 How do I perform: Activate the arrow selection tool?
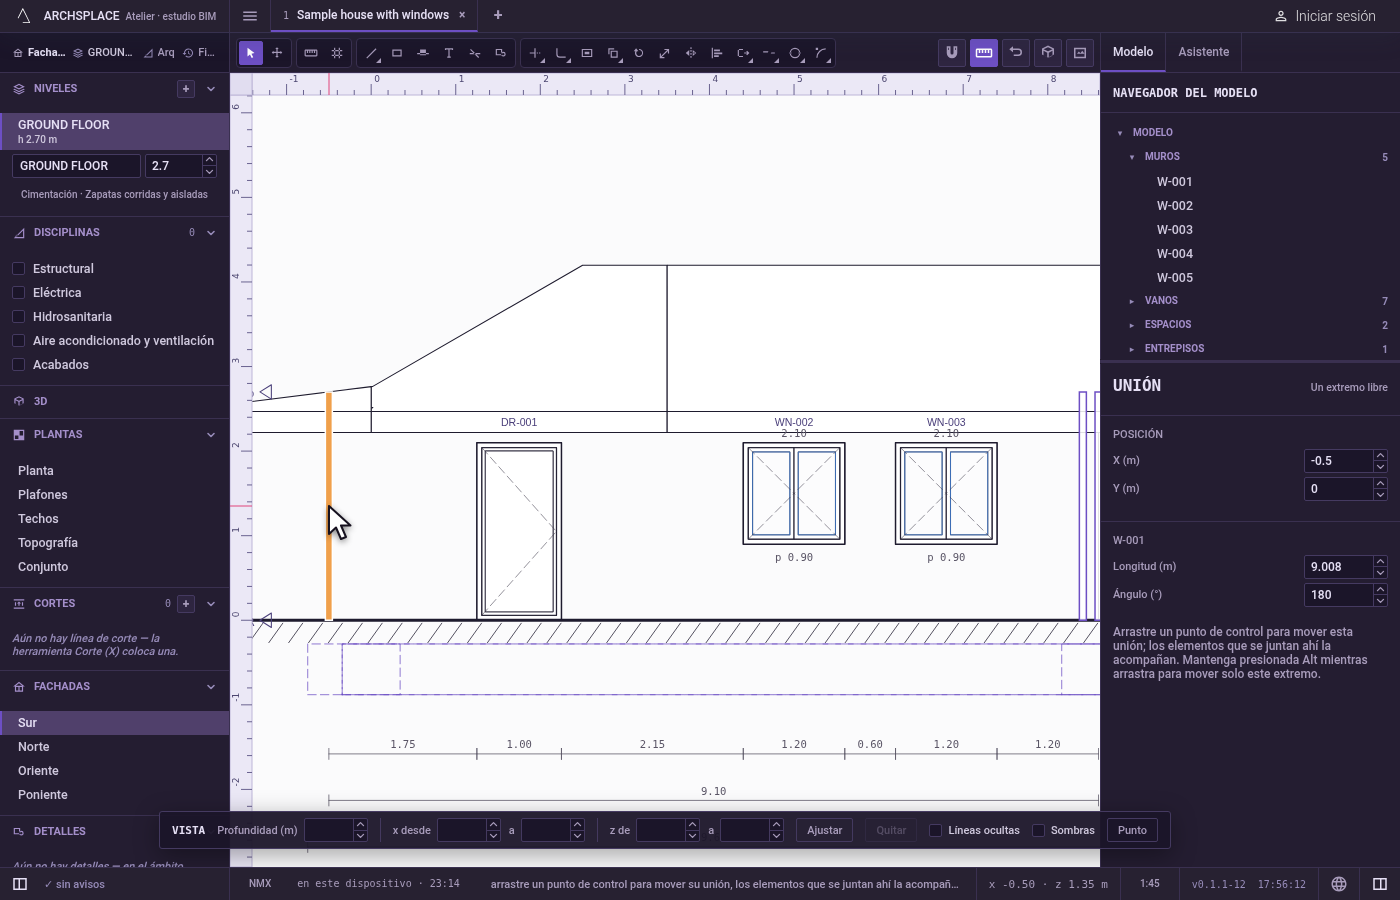click(x=251, y=53)
